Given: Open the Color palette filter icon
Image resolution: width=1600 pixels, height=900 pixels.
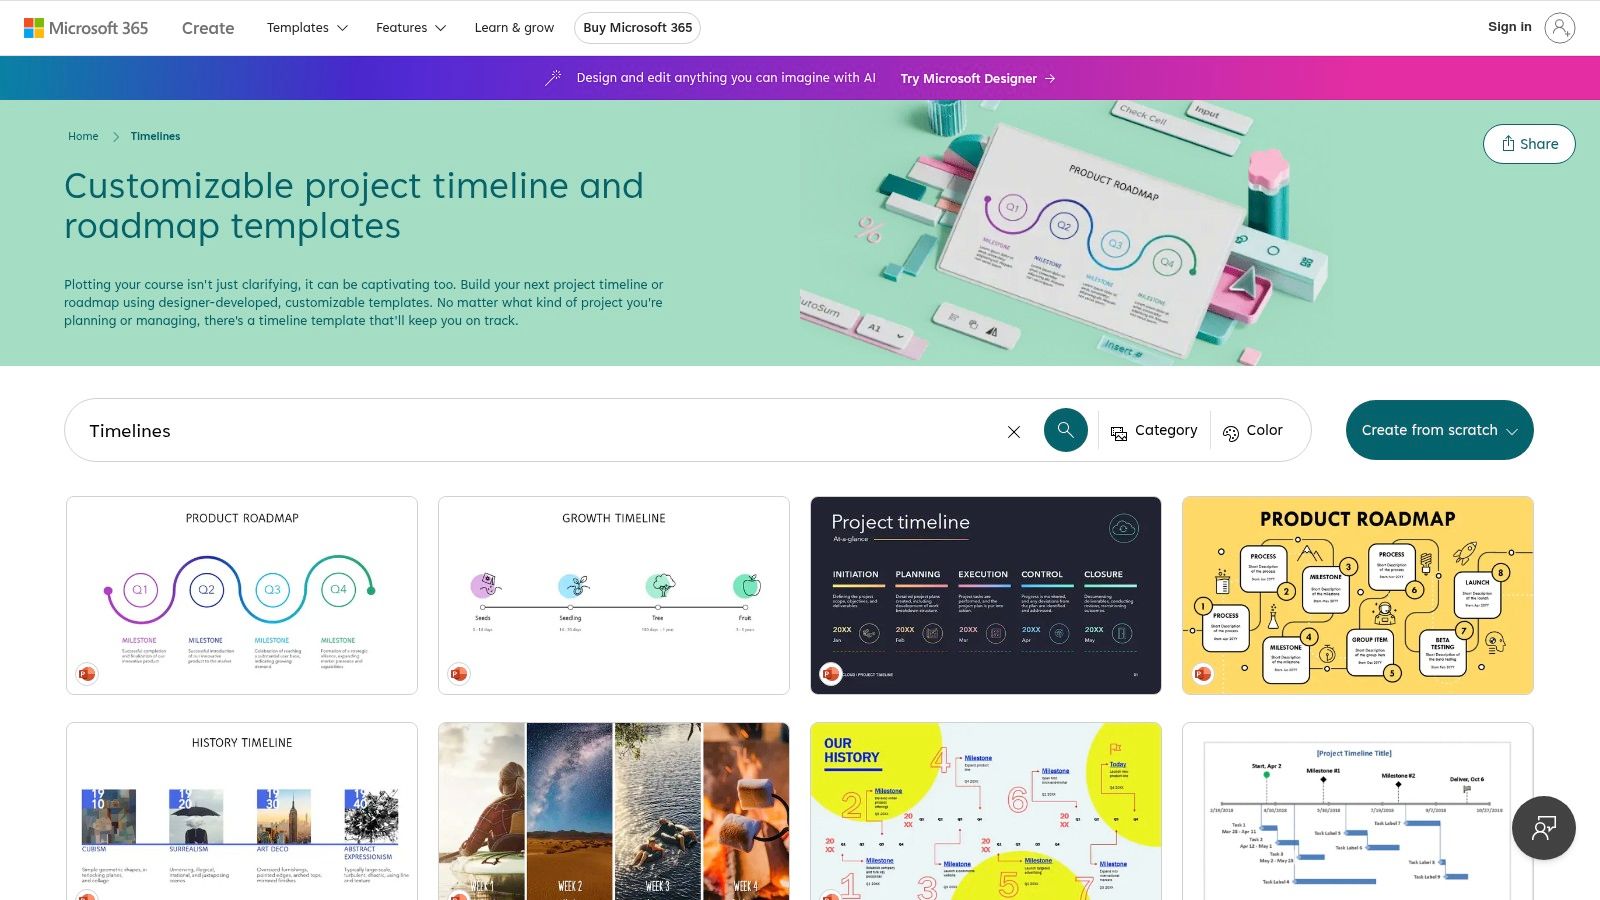Looking at the screenshot, I should (x=1231, y=431).
